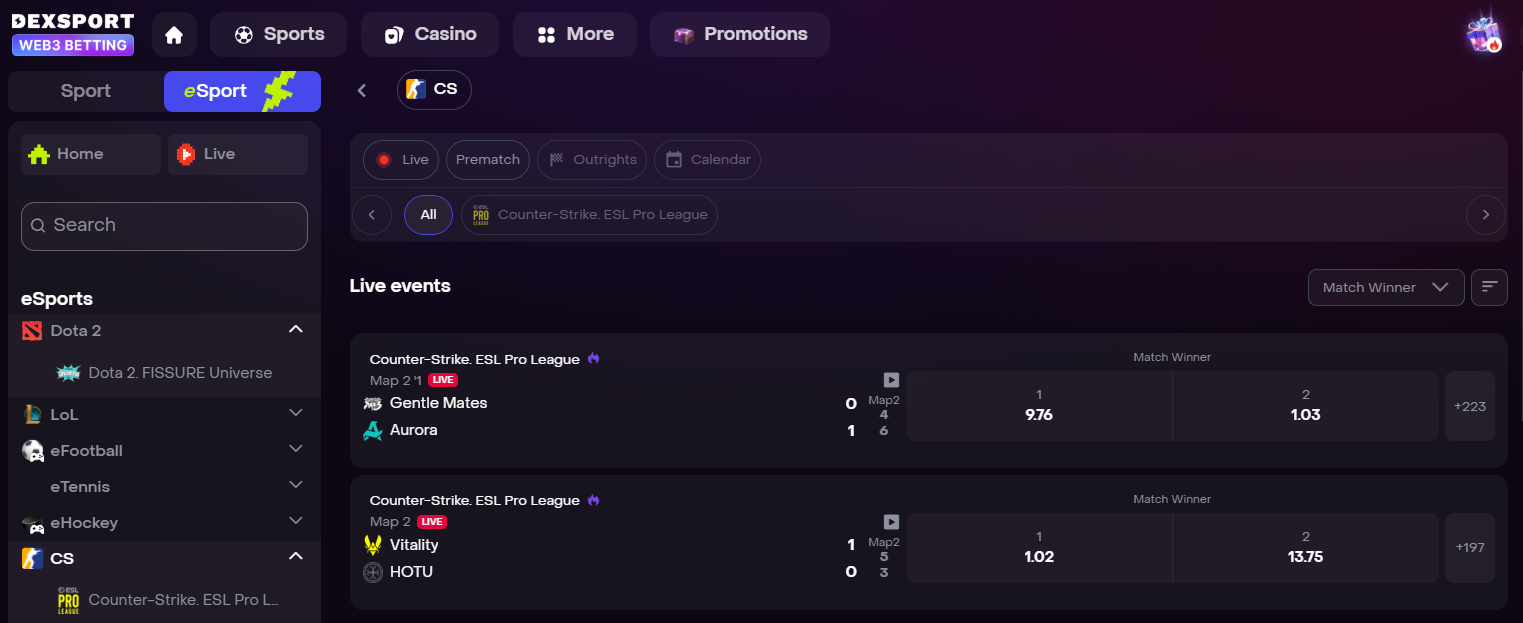Viewport: 1523px width, 623px height.
Task: Open the gift box rewards icon
Action: [1483, 34]
